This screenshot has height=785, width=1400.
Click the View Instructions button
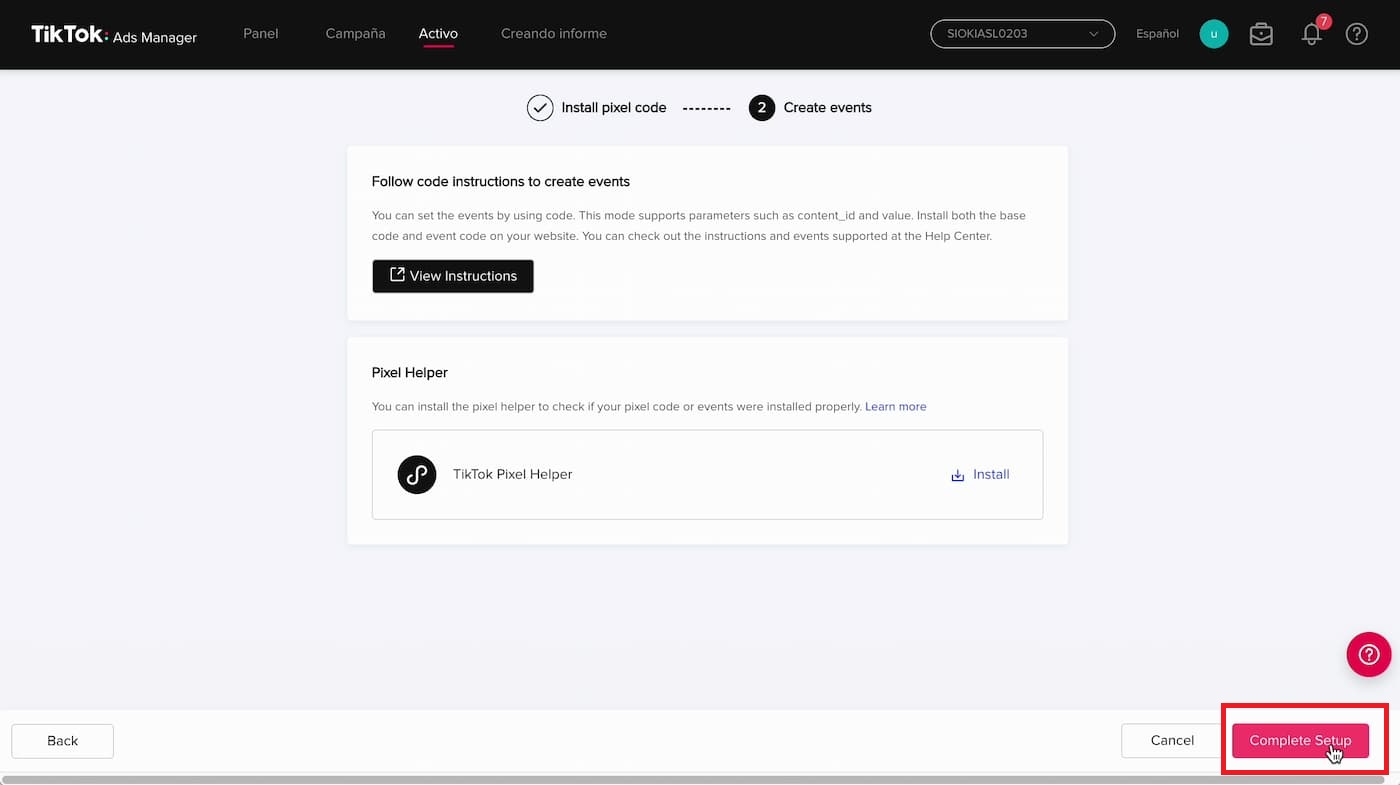453,276
